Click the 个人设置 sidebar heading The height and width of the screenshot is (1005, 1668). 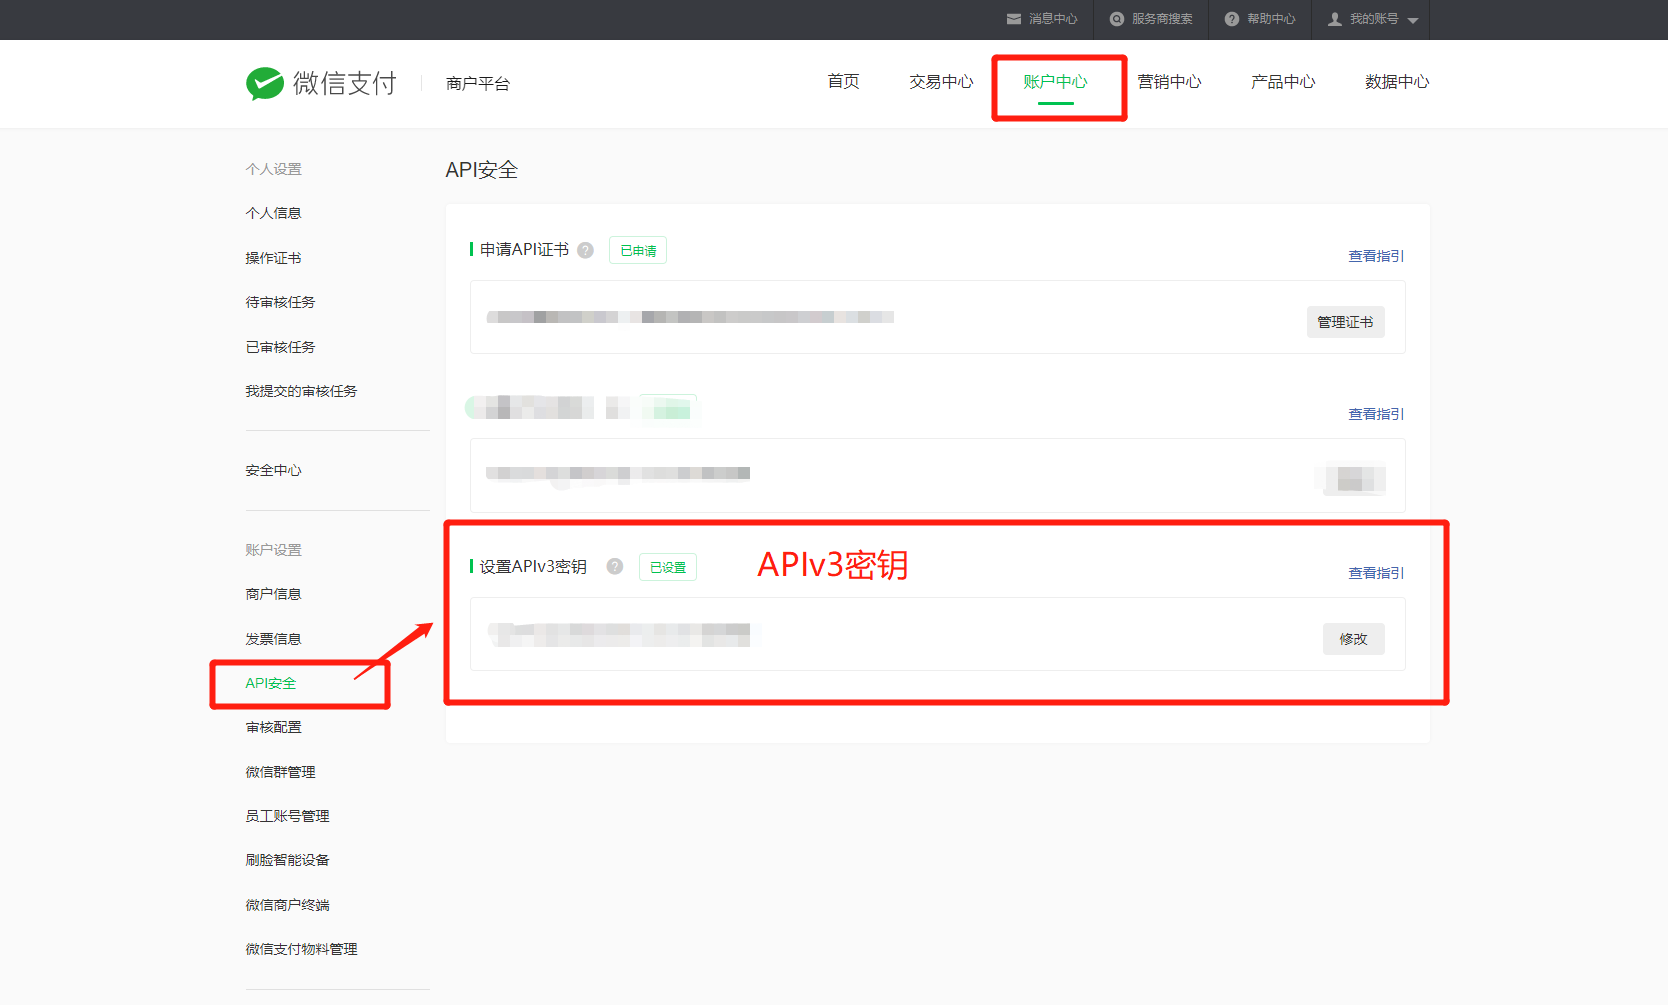(x=273, y=169)
